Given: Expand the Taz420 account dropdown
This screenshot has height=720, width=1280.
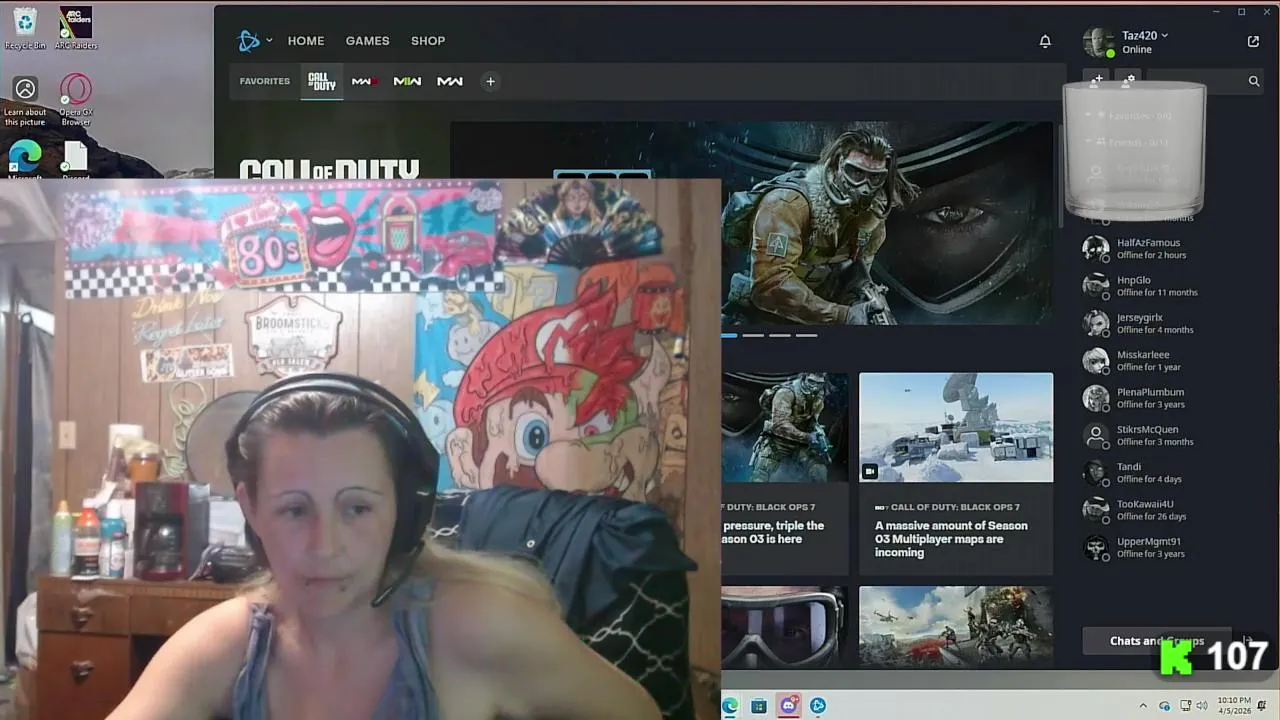Looking at the screenshot, I should pyautogui.click(x=1165, y=36).
